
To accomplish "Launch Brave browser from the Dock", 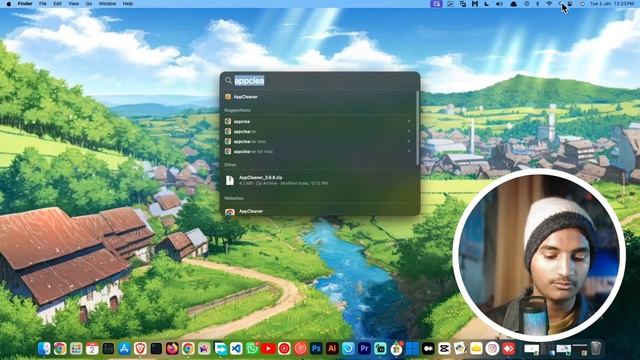I will click(x=140, y=349).
